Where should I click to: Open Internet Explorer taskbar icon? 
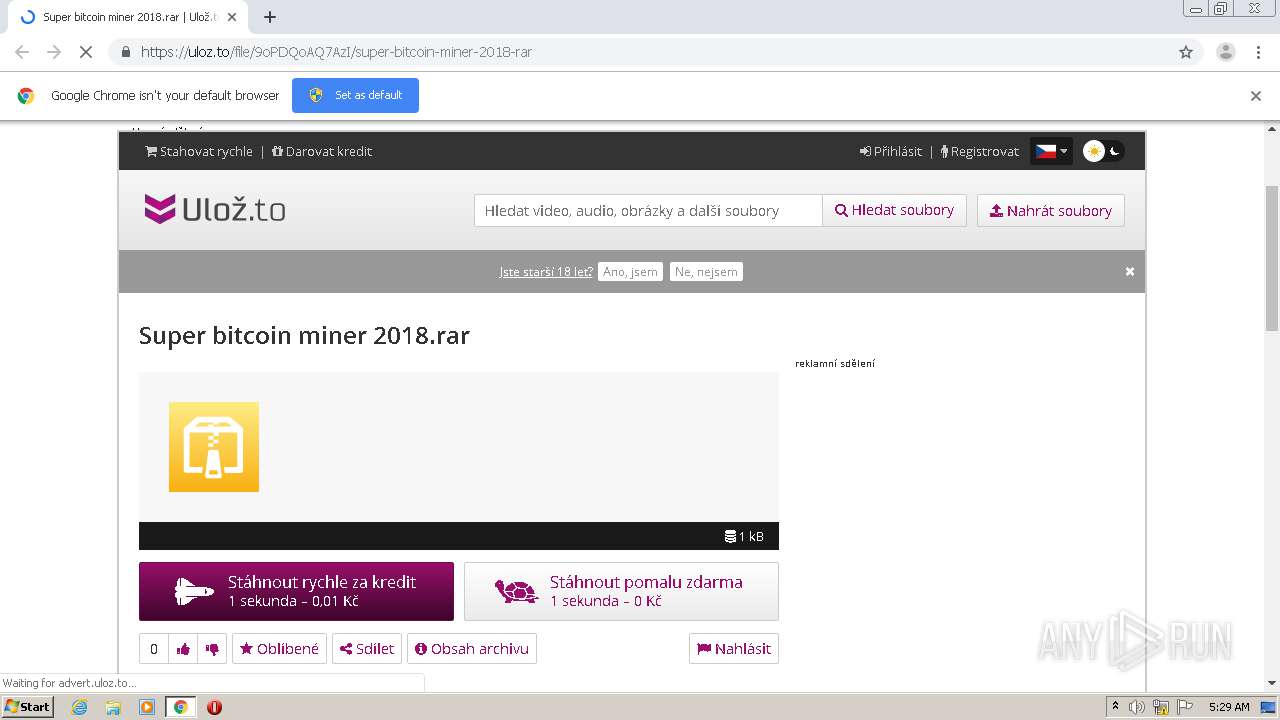[80, 707]
